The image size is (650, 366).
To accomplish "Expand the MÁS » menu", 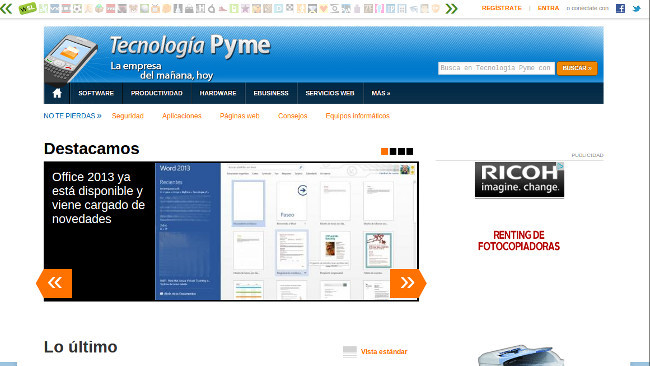I will [x=381, y=93].
